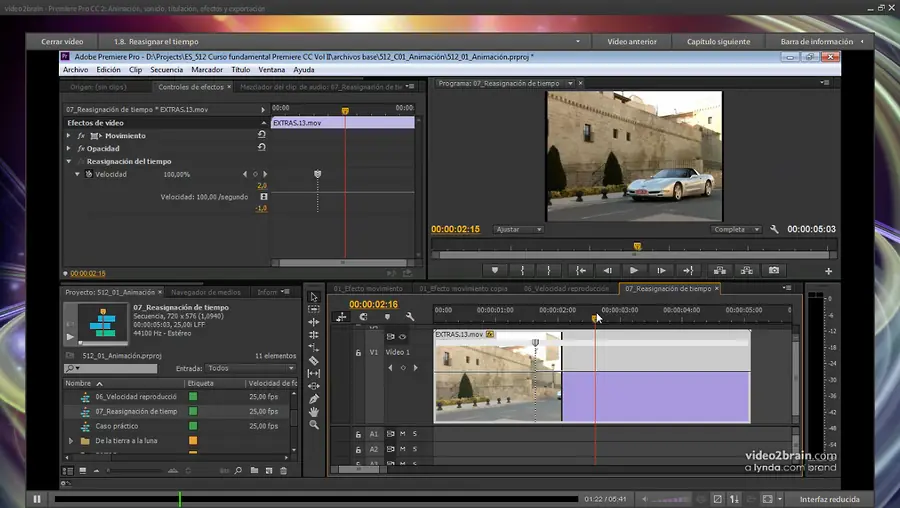The height and width of the screenshot is (508, 900).
Task: Open Program monitor sequence dropdown arrow
Action: tap(570, 83)
